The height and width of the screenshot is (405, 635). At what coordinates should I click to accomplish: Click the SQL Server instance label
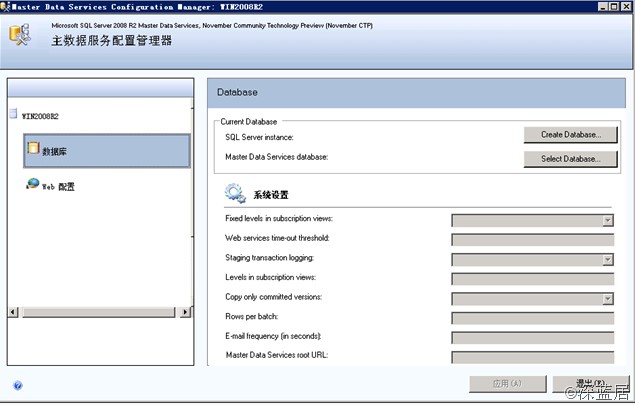[x=259, y=137]
